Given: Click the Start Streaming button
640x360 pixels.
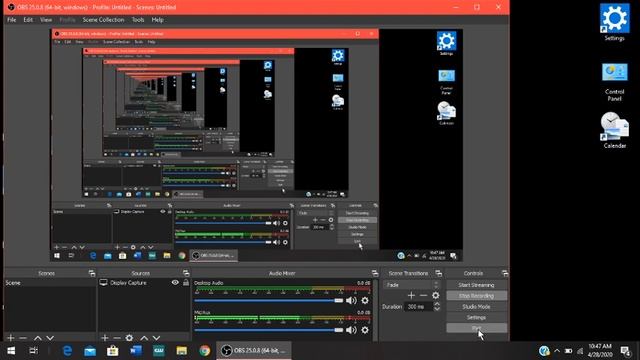Looking at the screenshot, I should 476,285.
